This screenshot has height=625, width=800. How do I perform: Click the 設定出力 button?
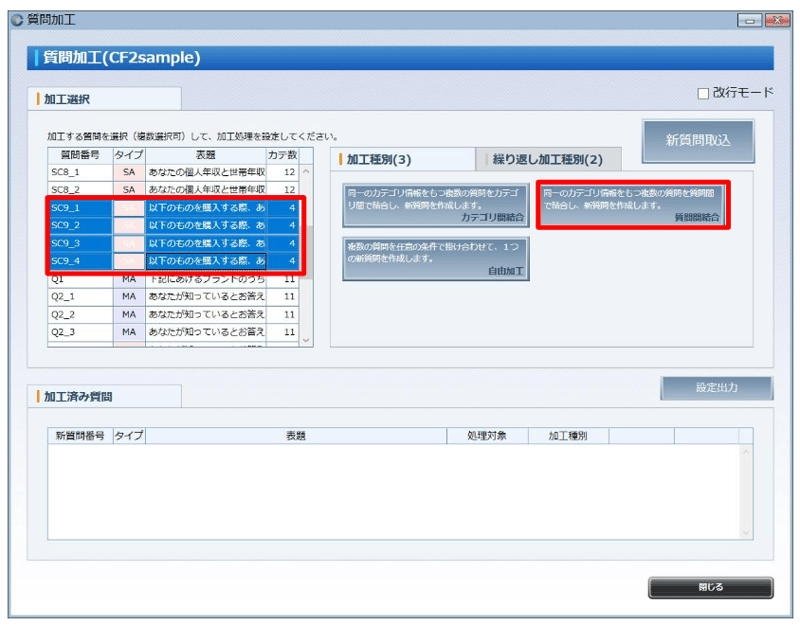point(717,390)
